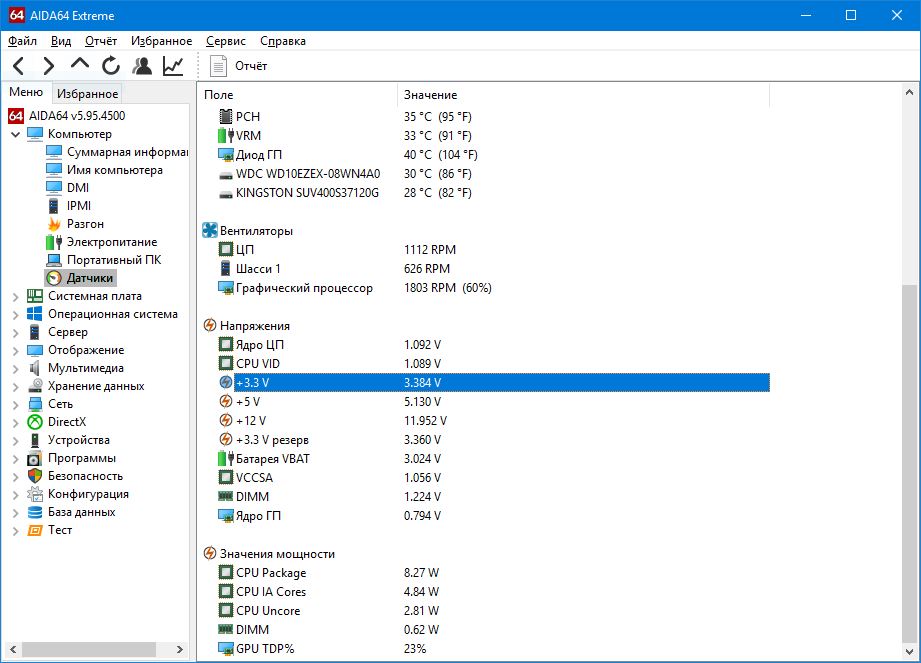Click the Значения мощности section icon
This screenshot has height=663, width=921.
tap(210, 553)
